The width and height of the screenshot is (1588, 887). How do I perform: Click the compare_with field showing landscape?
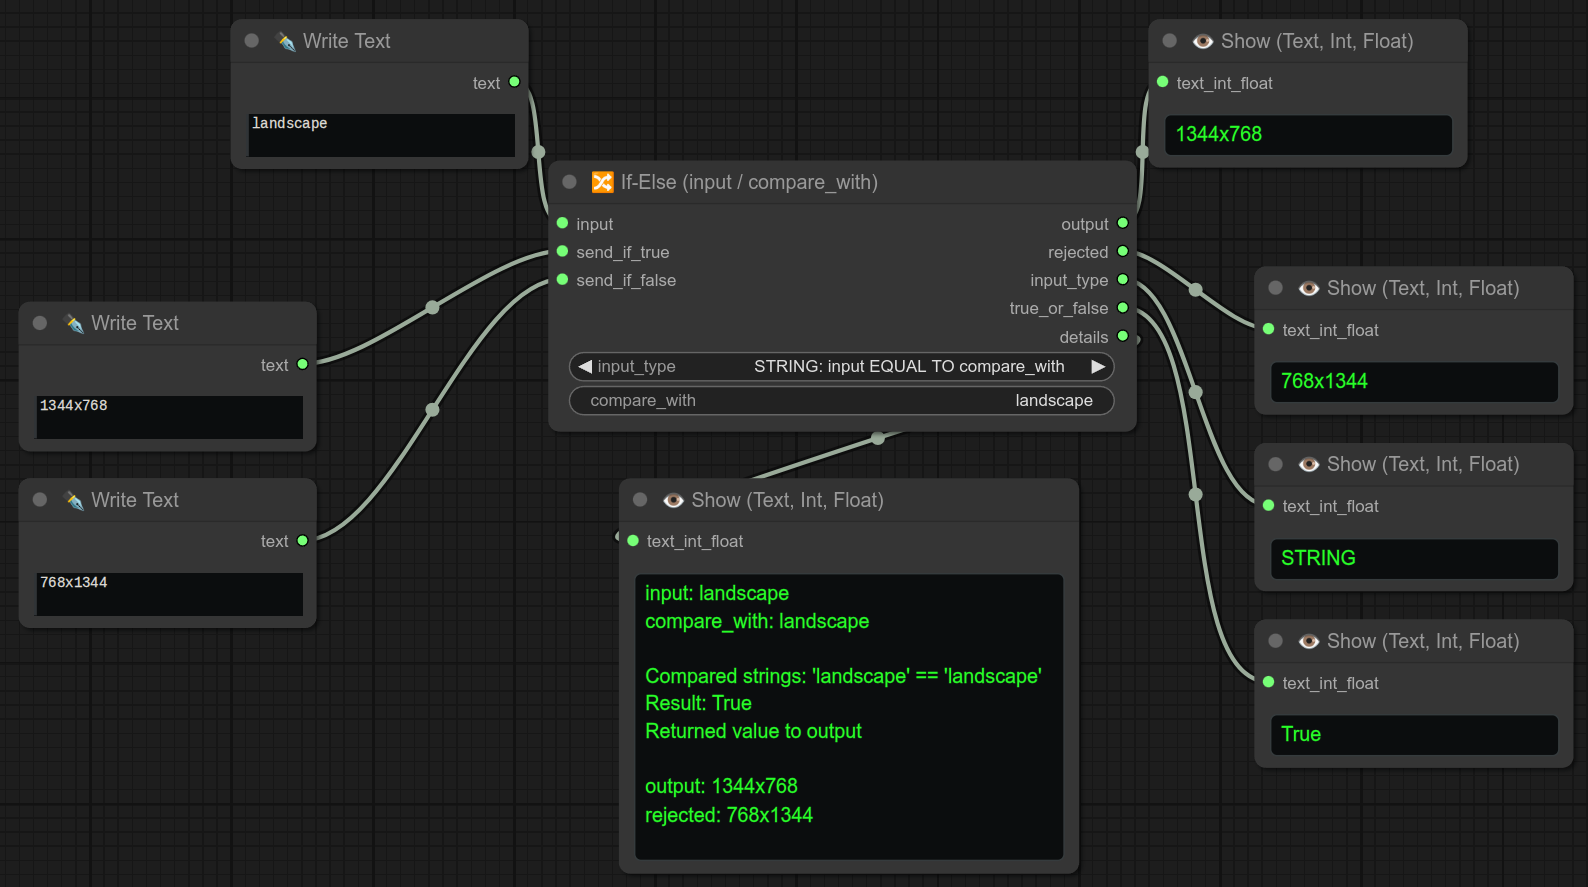coord(840,400)
